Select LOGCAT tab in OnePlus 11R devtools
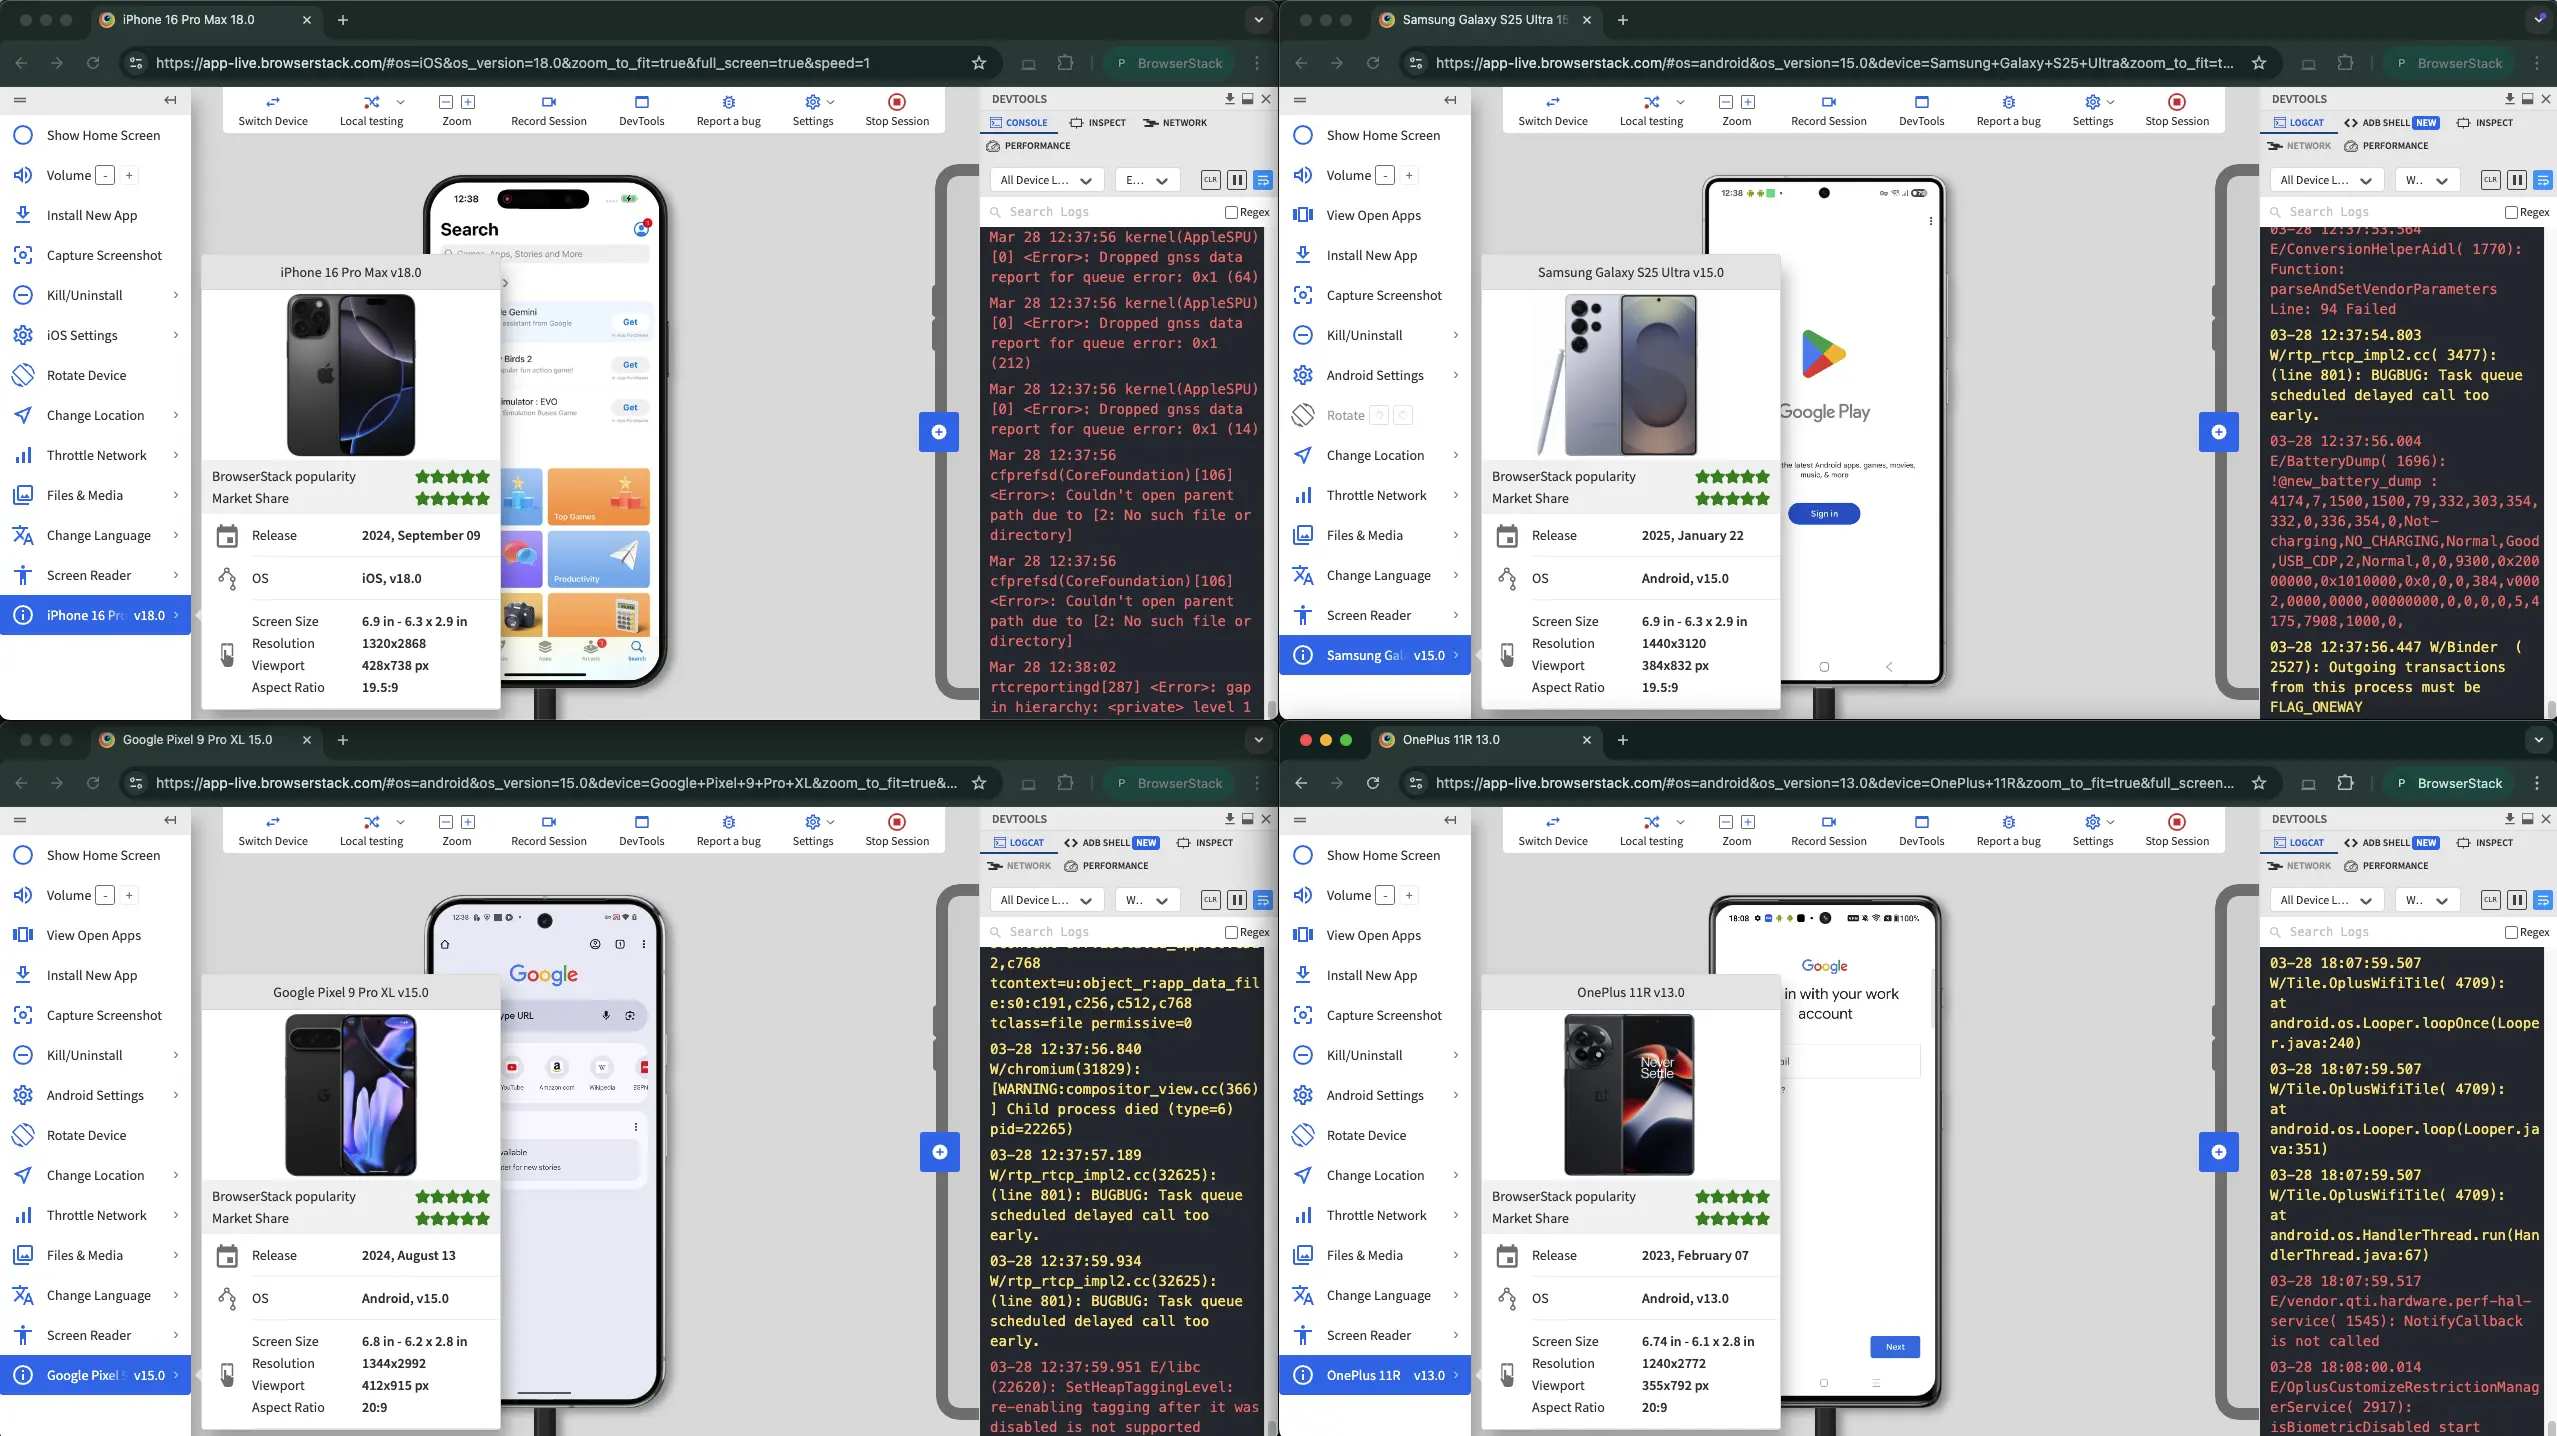The height and width of the screenshot is (1436, 2557). (2298, 843)
